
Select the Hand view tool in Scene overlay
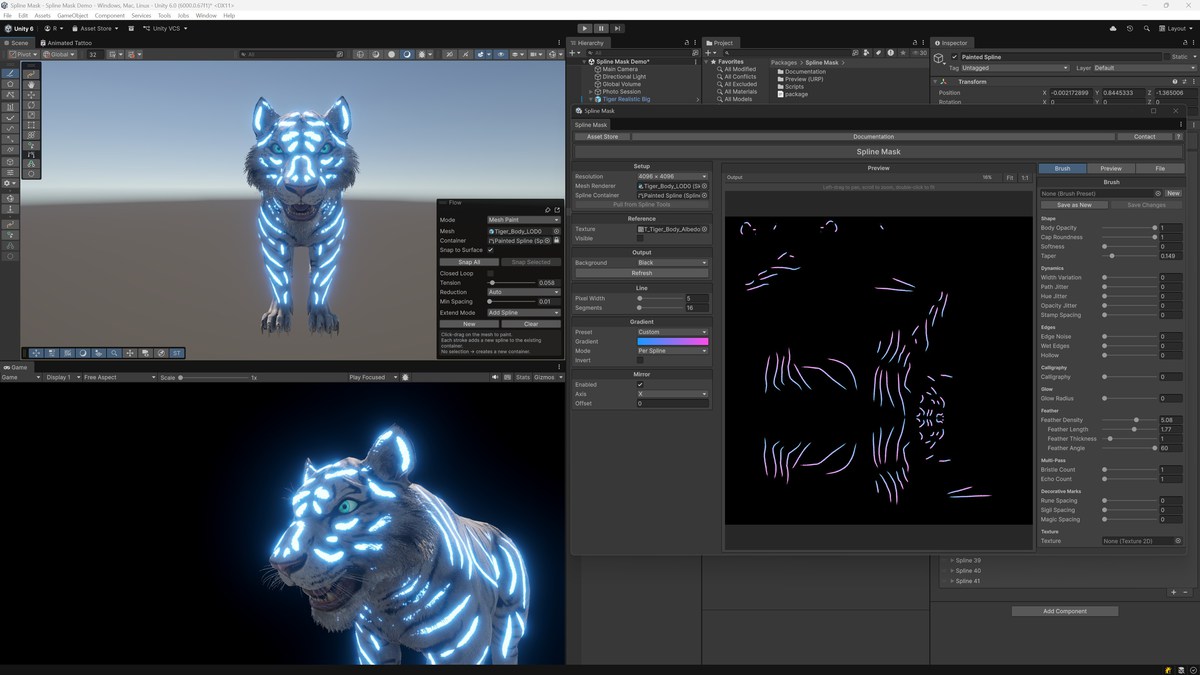coord(31,84)
